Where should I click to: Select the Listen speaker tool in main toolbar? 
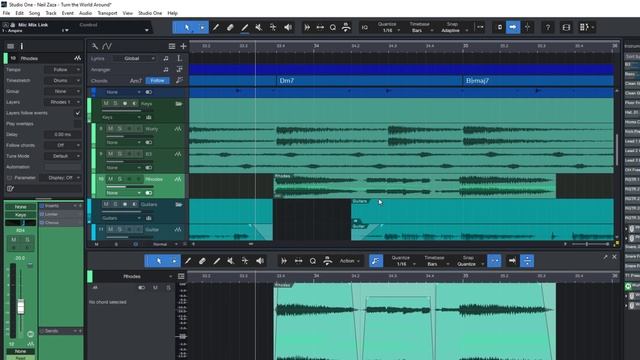288,27
